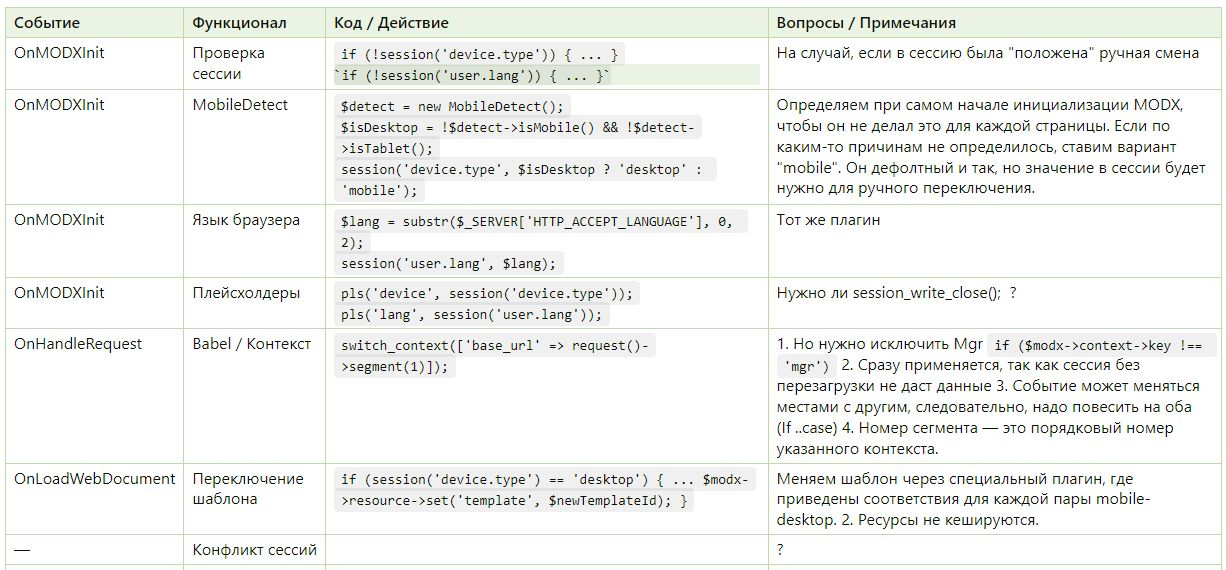The height and width of the screenshot is (570, 1226).
Task: Click the "Проверка сессии" cell
Action: 229,63
